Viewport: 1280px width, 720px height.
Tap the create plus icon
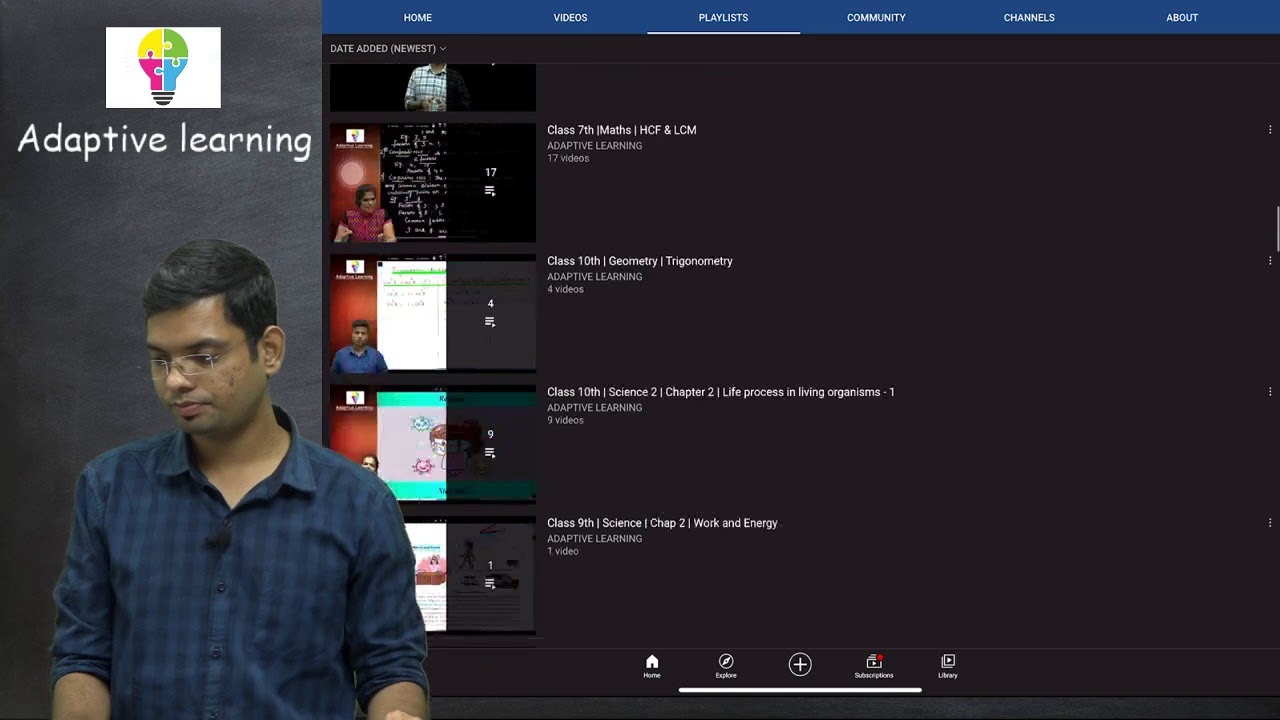800,664
